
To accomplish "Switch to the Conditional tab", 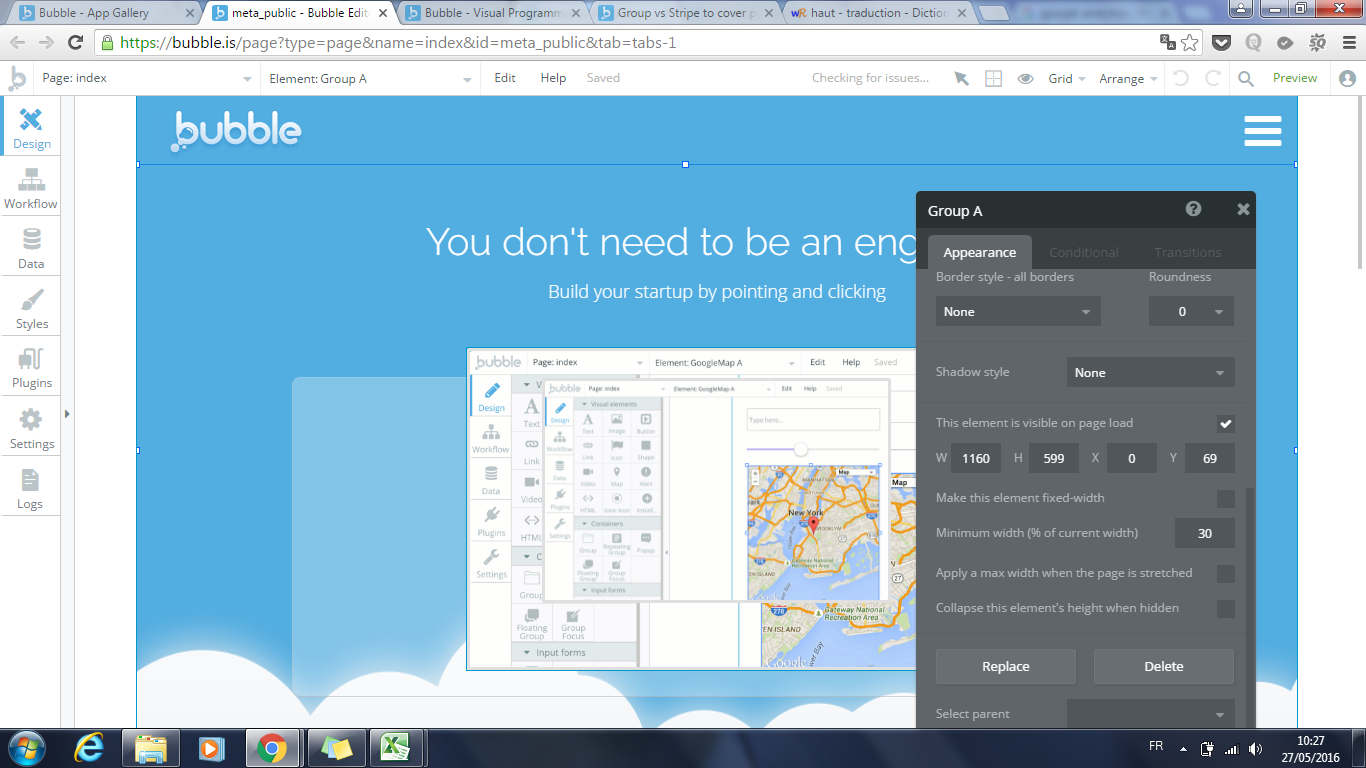I will tap(1083, 252).
